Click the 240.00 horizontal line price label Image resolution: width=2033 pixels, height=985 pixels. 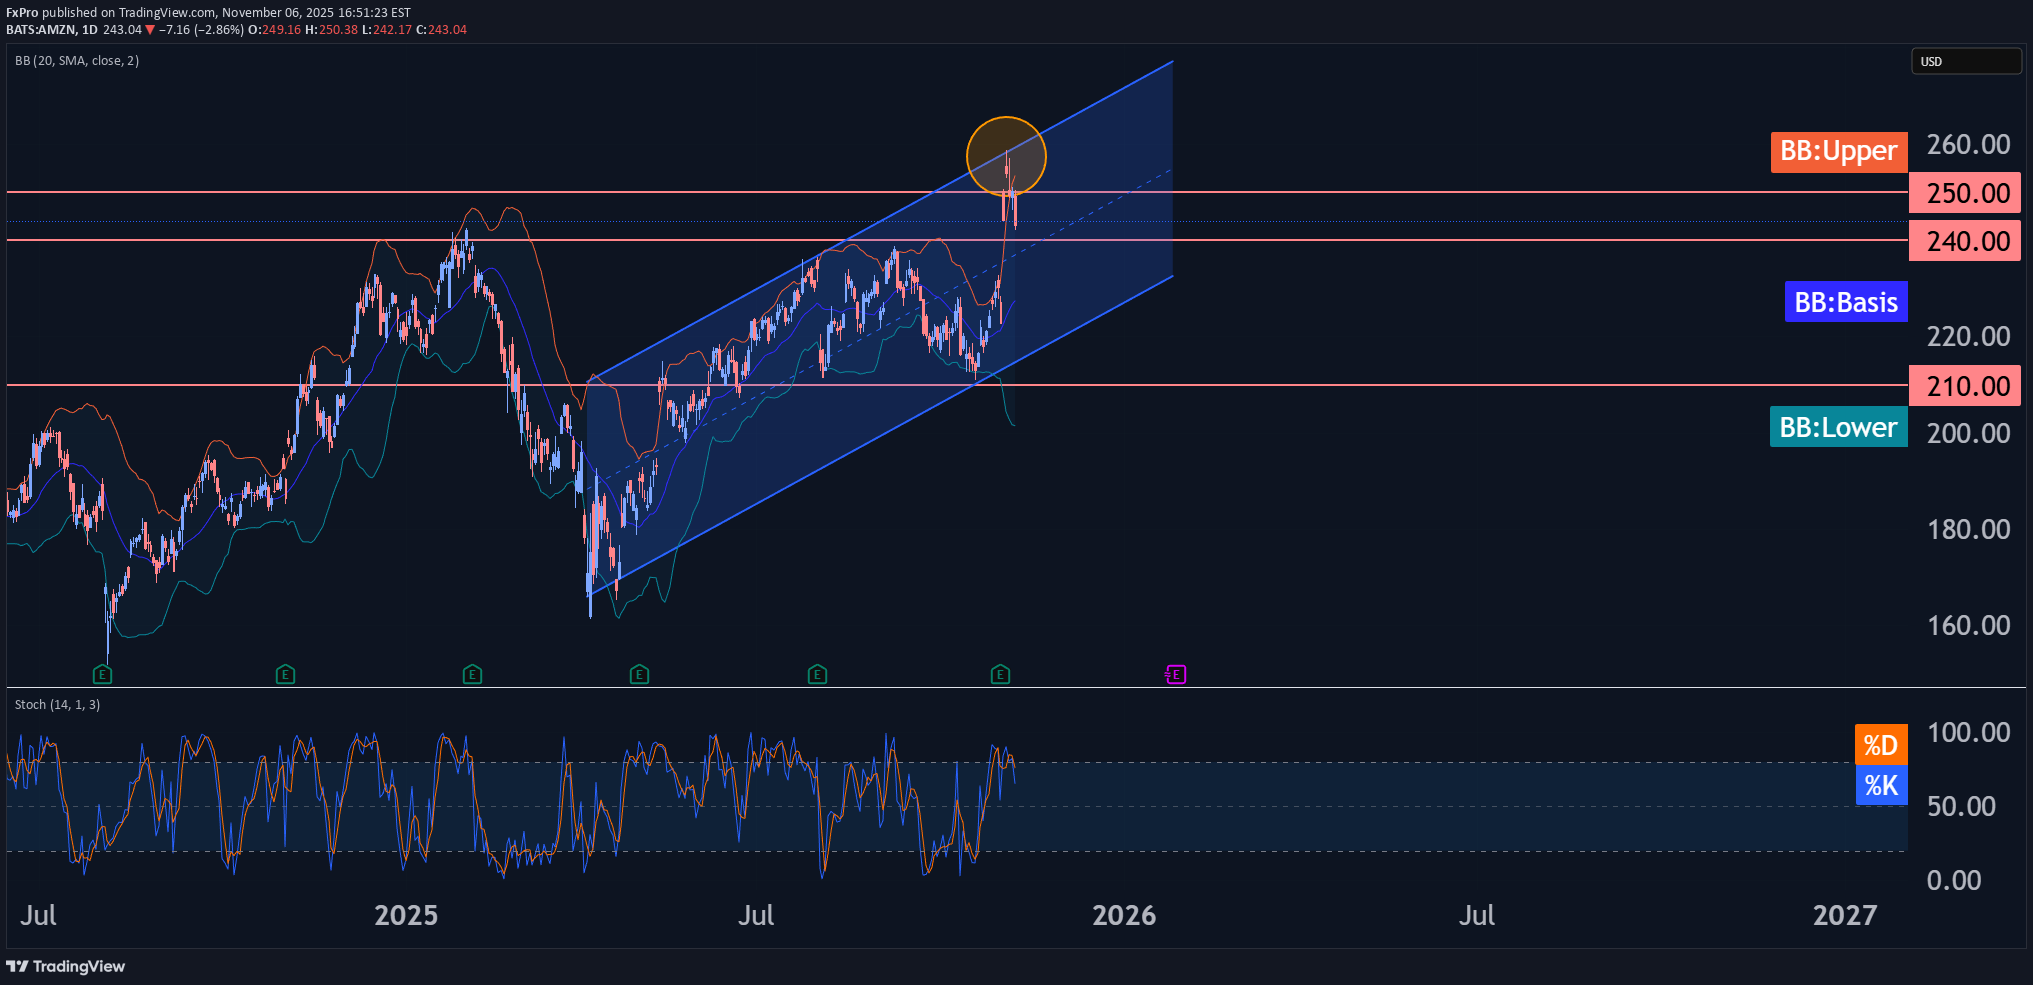point(1965,241)
